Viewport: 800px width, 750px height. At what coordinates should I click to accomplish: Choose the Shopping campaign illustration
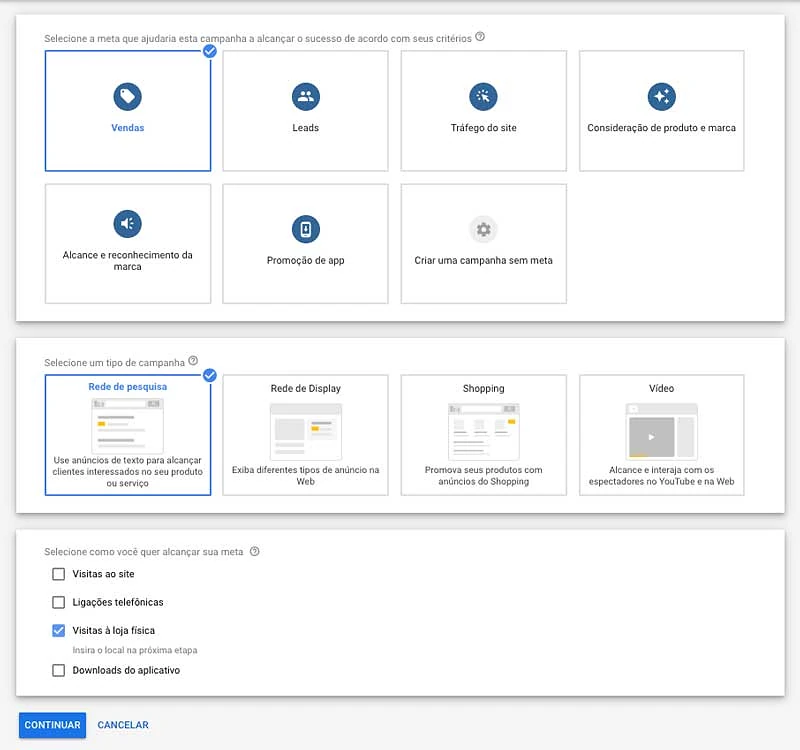[483, 432]
